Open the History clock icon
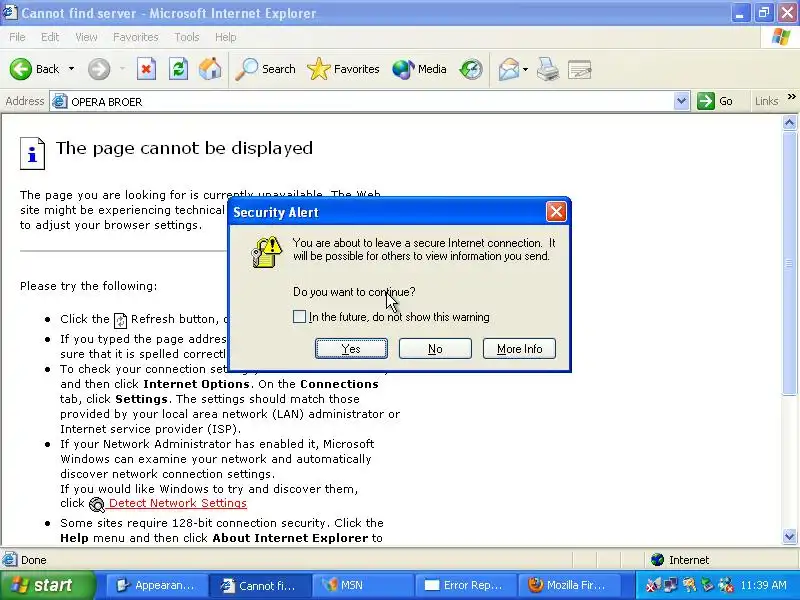This screenshot has height=600, width=800. click(470, 69)
